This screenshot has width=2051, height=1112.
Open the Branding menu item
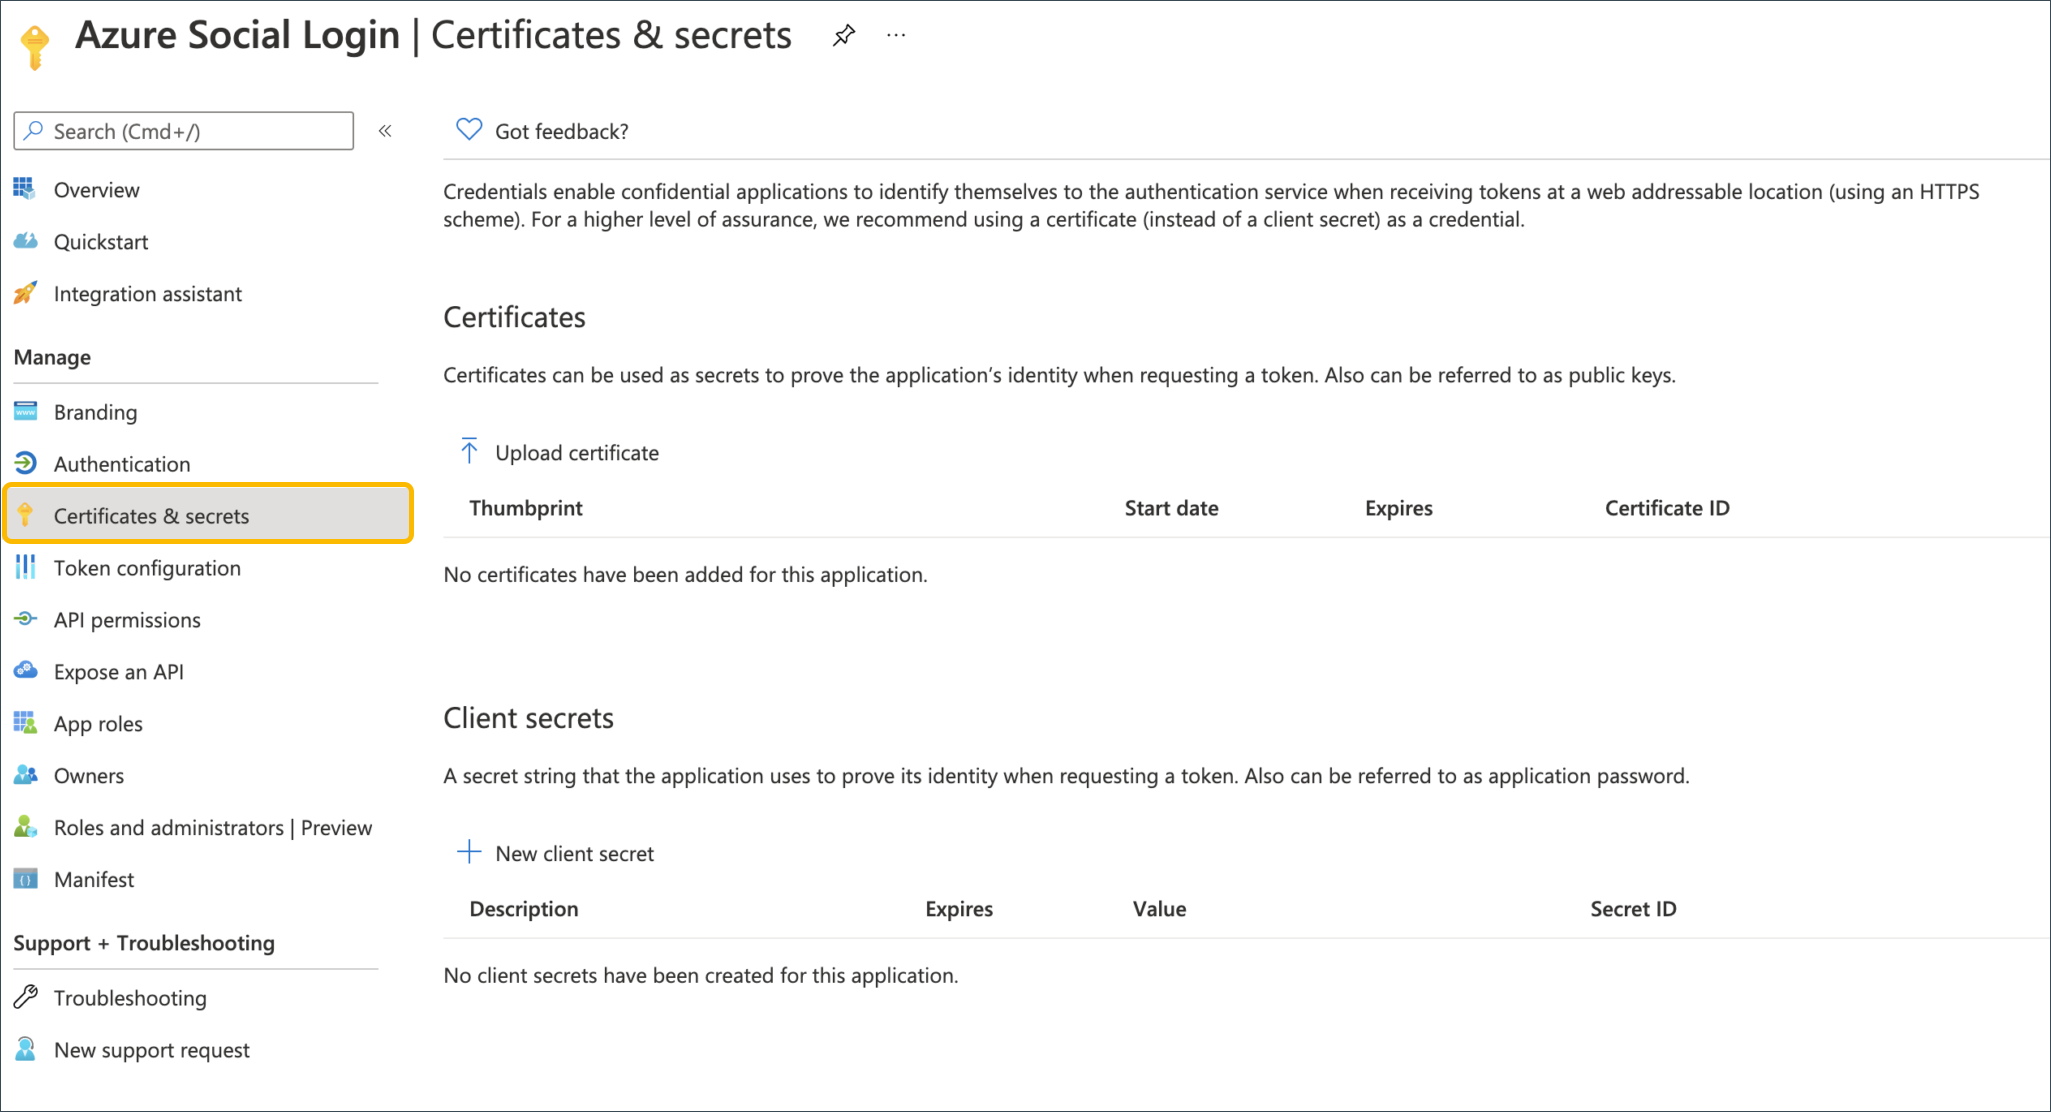pyautogui.click(x=95, y=412)
